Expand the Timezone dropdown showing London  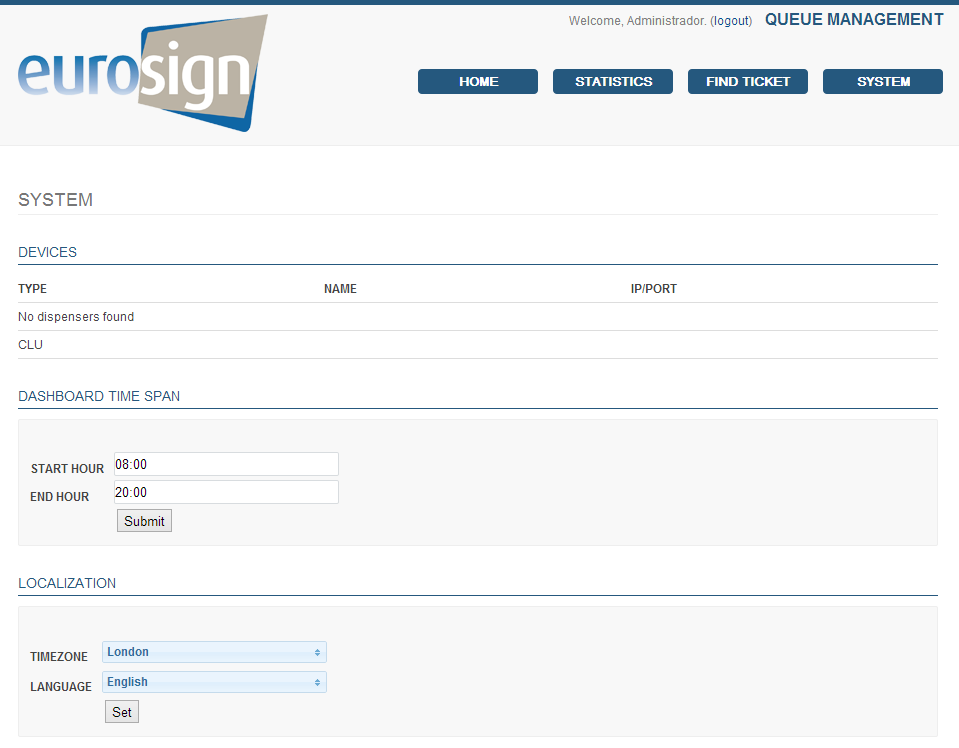[x=214, y=652]
